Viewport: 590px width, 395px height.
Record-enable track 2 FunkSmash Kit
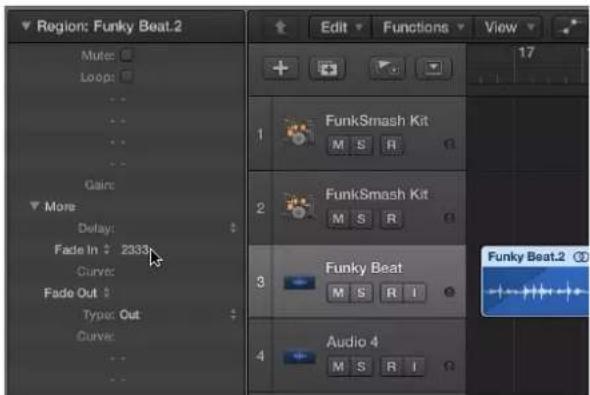392,219
